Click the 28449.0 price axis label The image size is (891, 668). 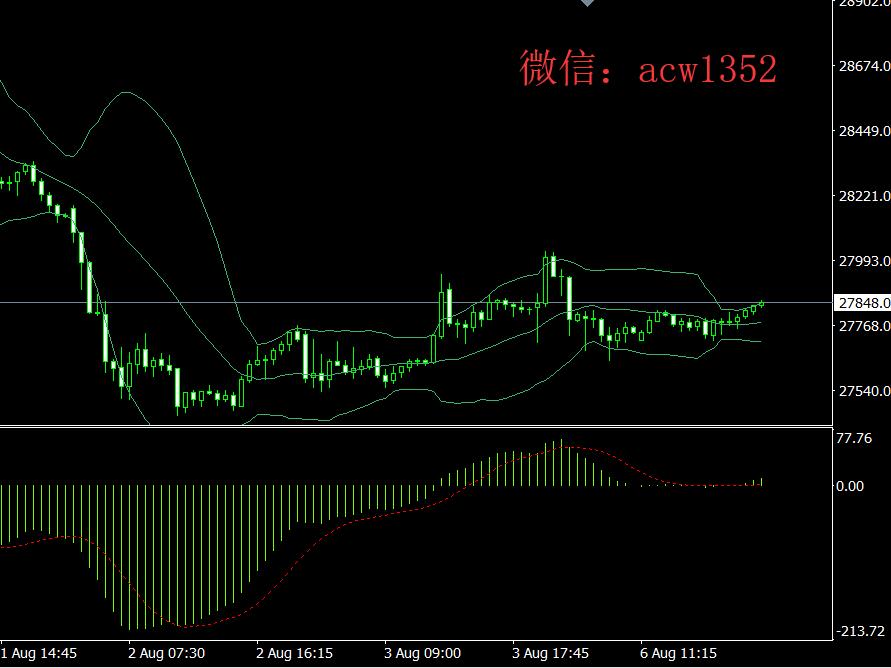click(x=864, y=131)
